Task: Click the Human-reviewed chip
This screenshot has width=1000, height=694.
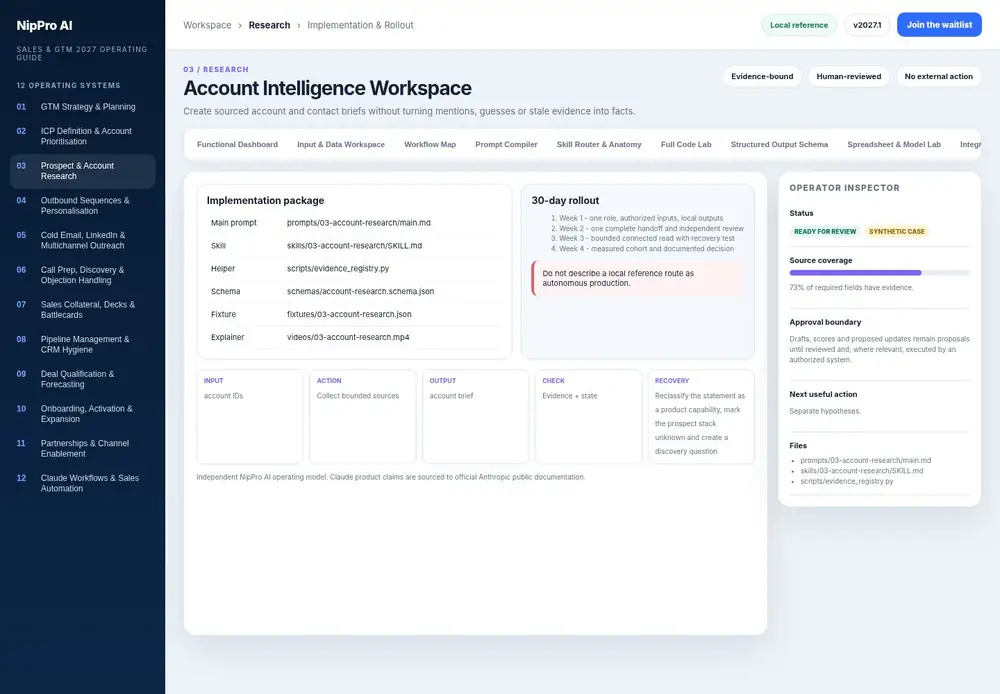Action: click(x=849, y=77)
